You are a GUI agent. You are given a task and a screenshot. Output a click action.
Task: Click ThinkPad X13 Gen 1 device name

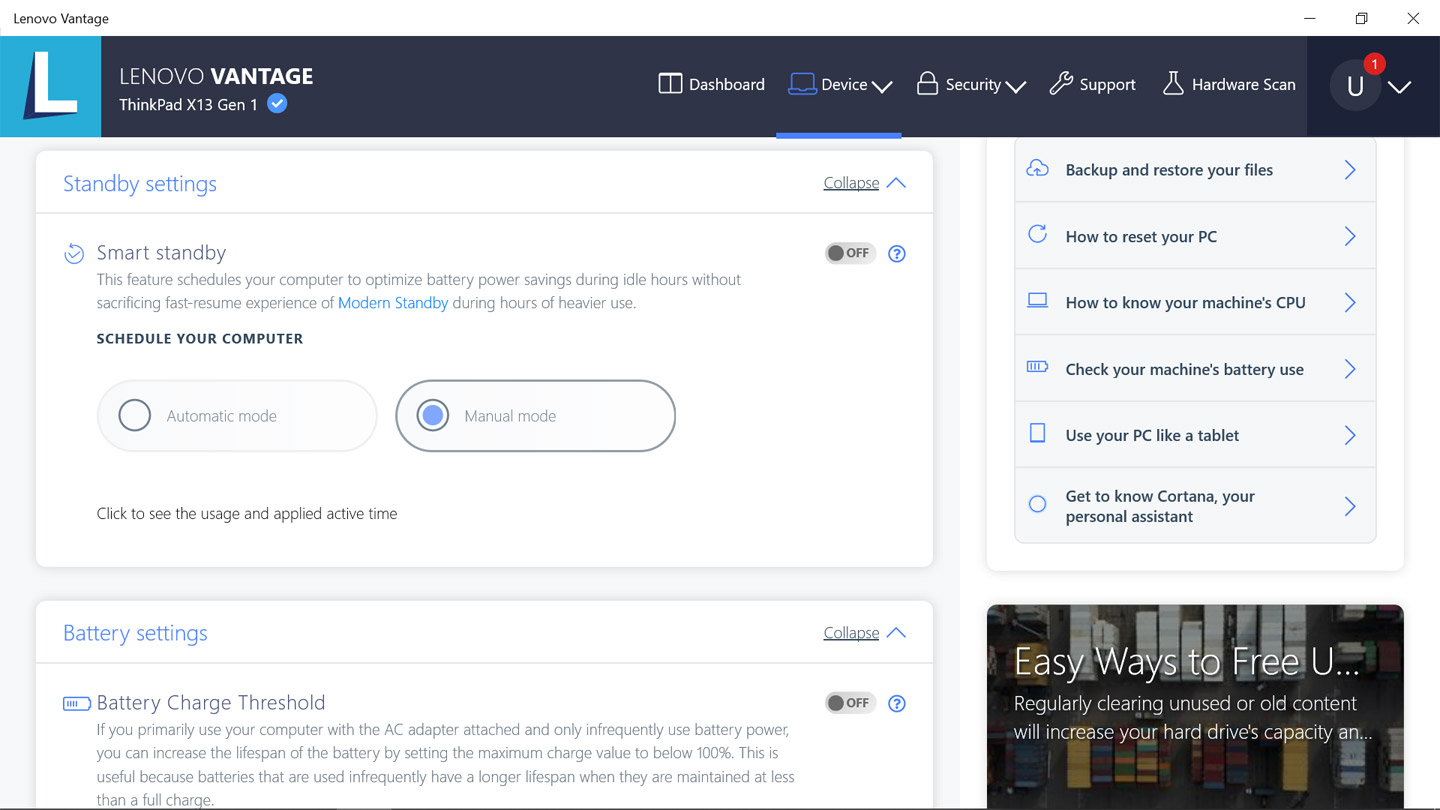coord(188,104)
